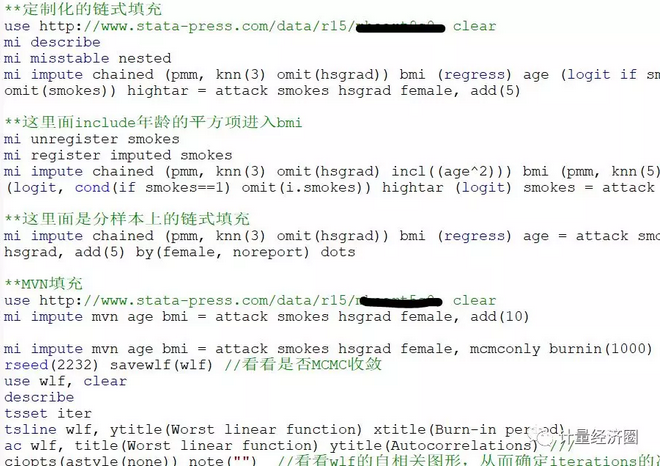The image size is (663, 470).
Task: Click the 'mi register imputed smokes' line
Action: (118, 155)
